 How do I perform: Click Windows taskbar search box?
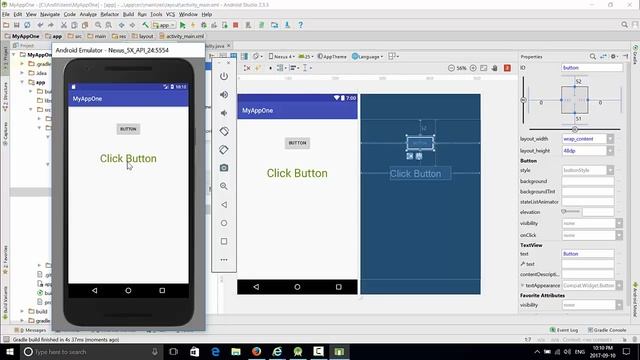91,352
